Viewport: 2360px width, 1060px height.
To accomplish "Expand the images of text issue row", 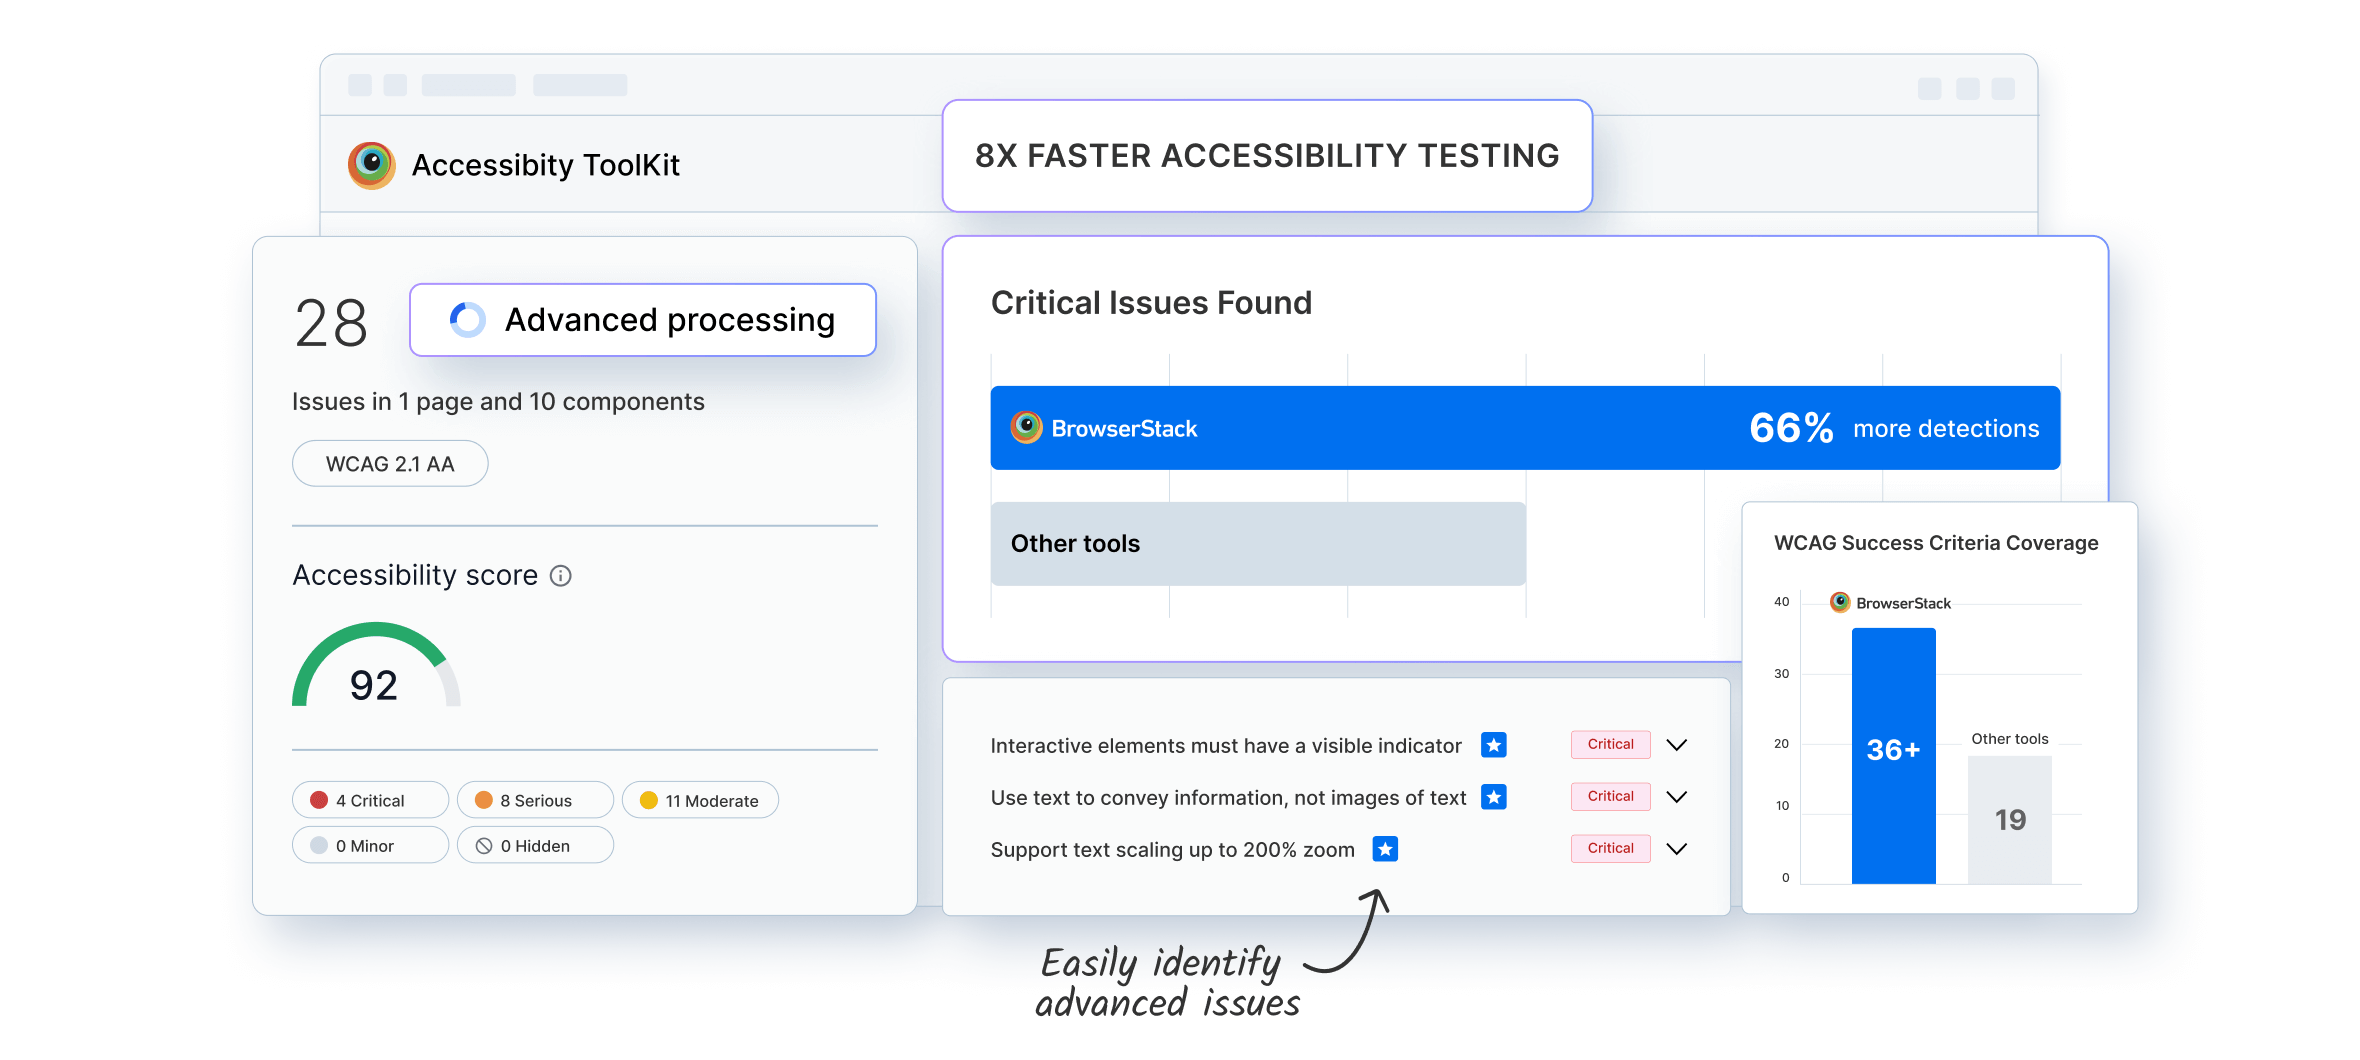I will tap(1677, 797).
